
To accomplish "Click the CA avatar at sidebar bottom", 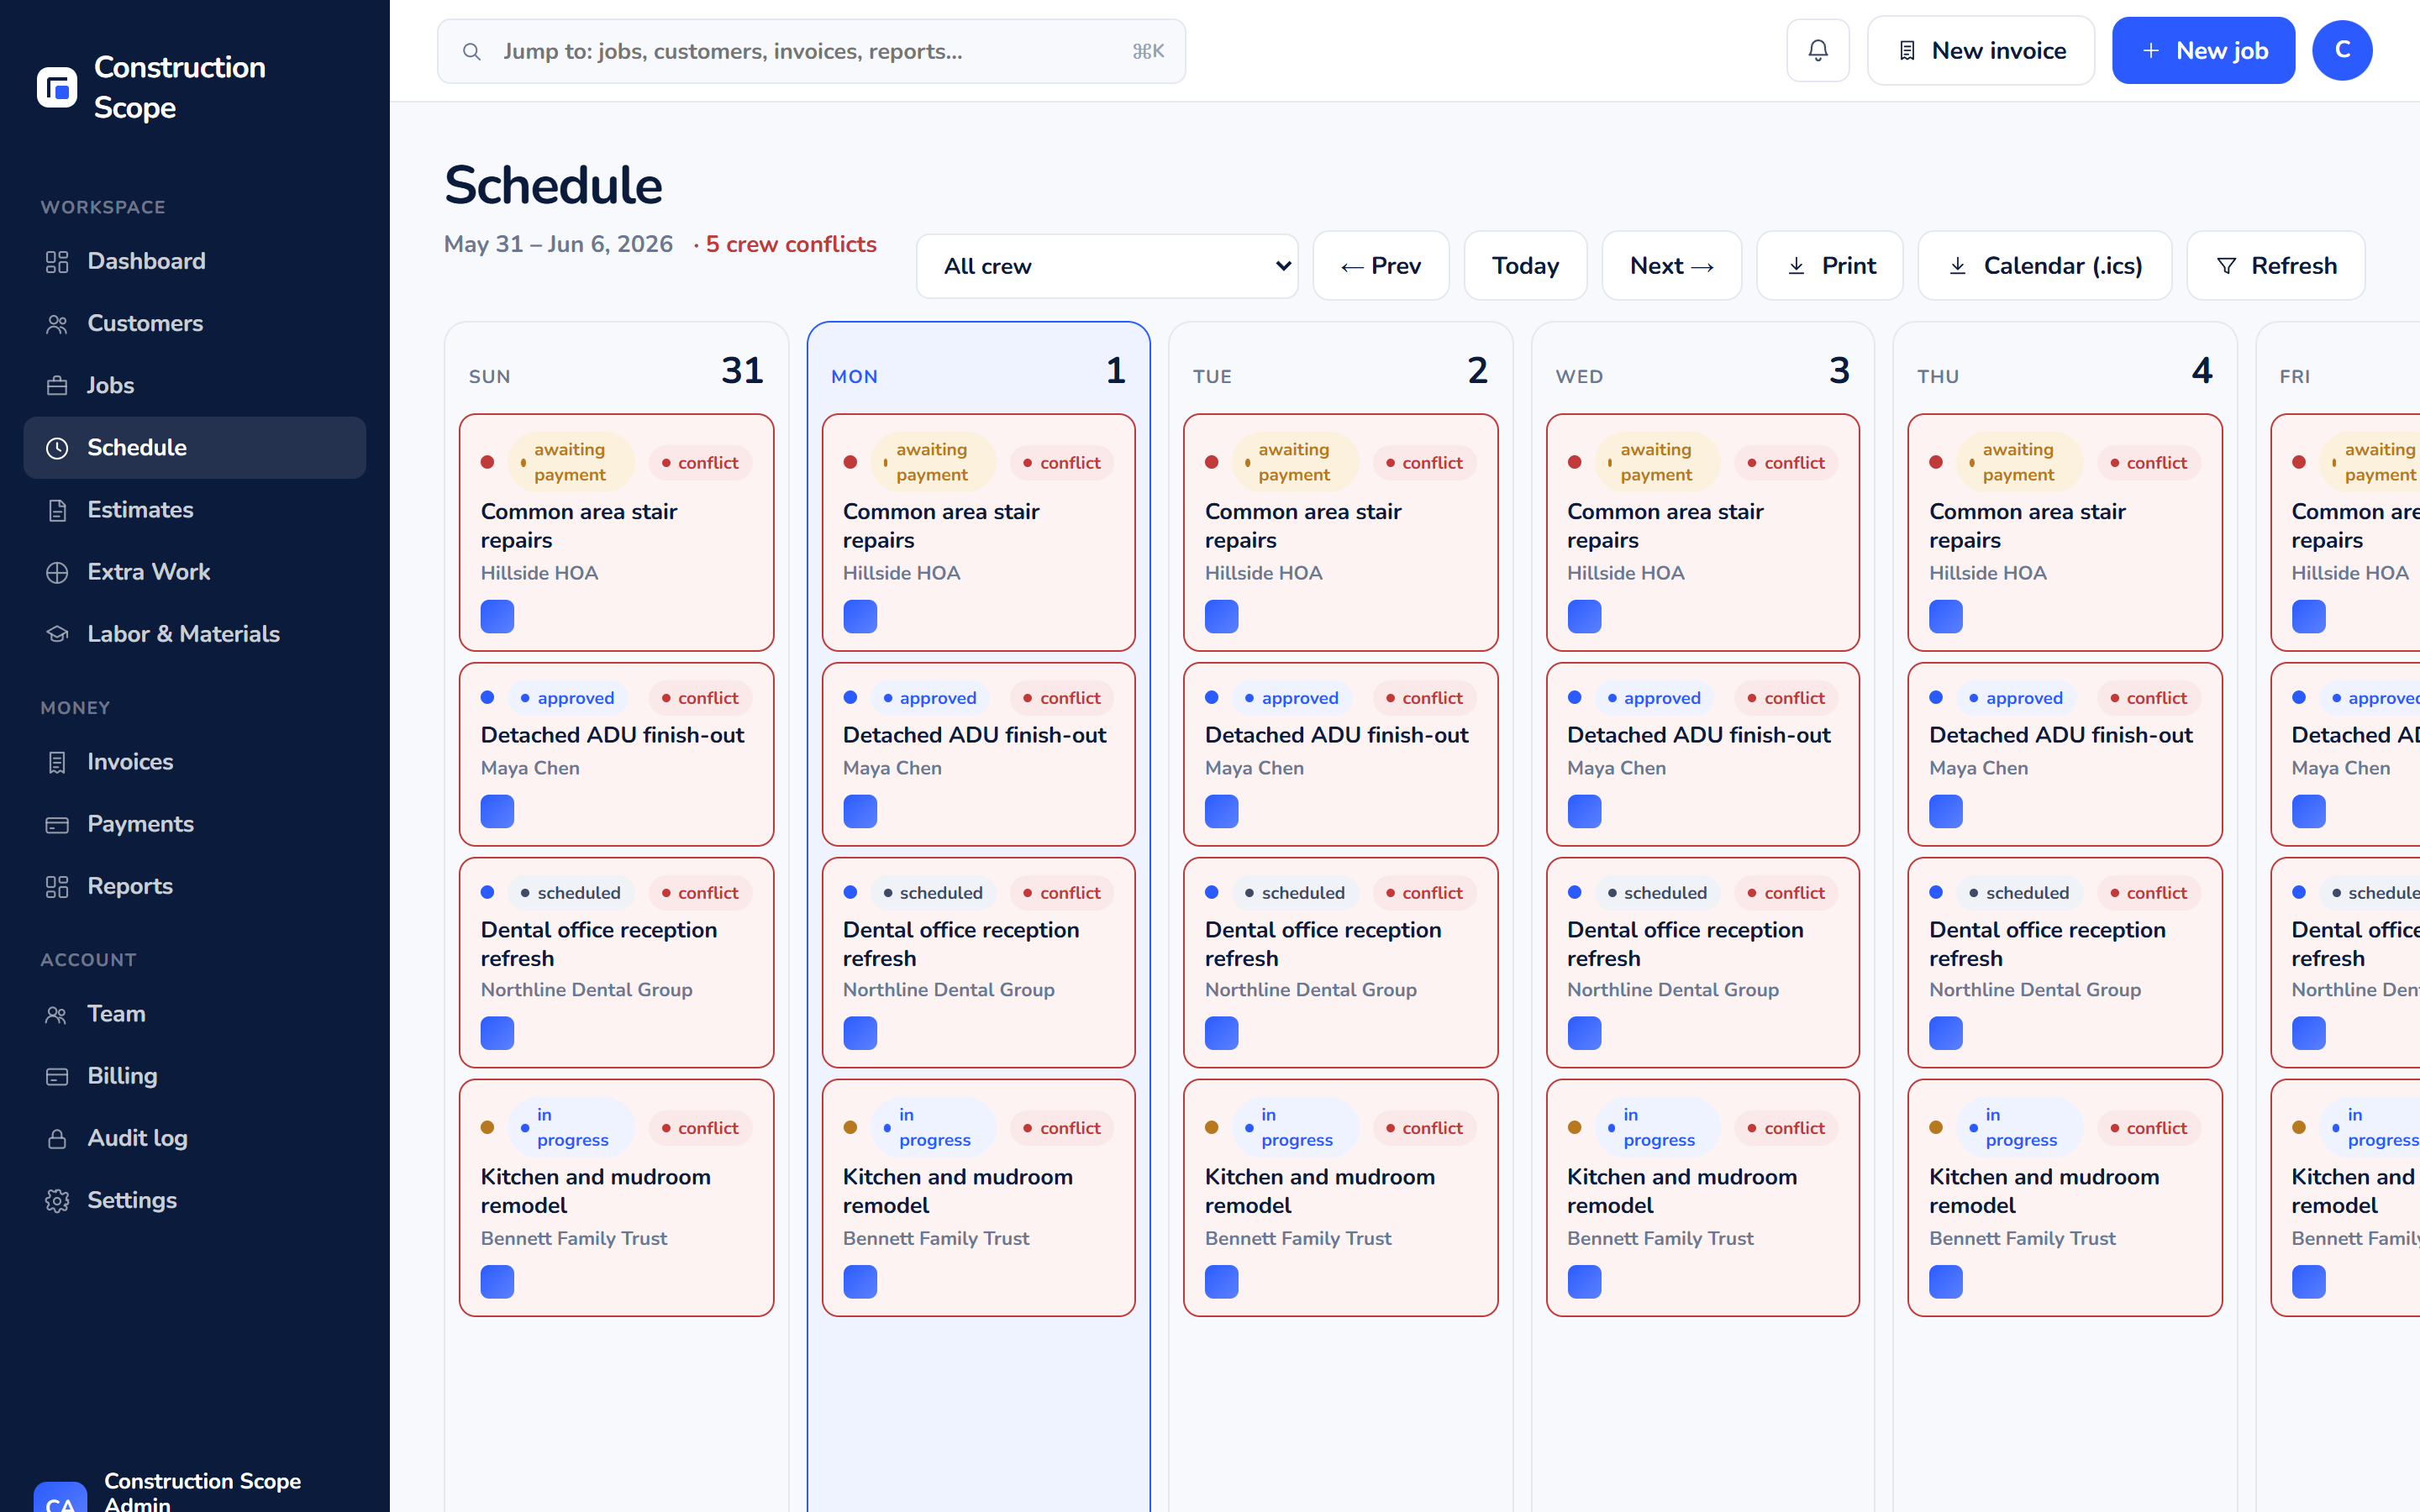I will point(60,1496).
